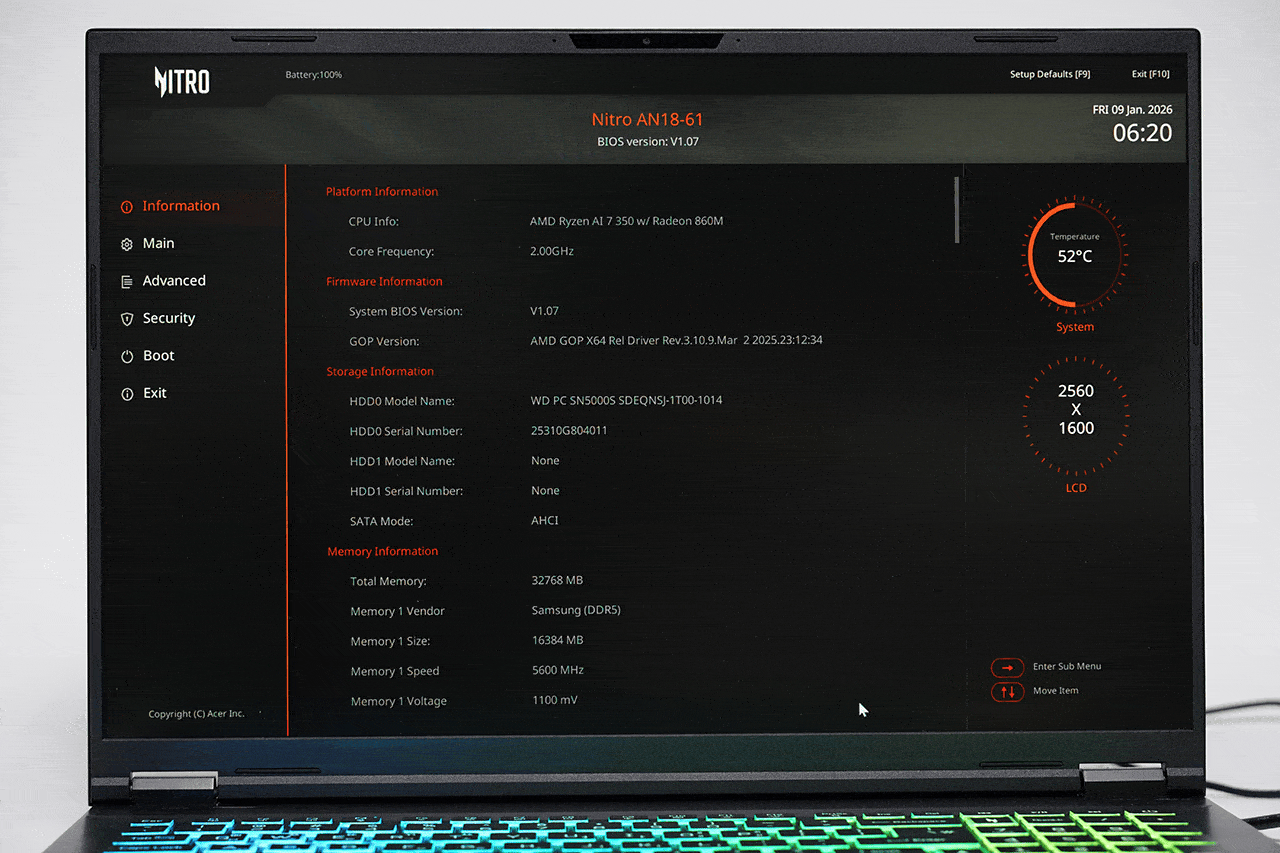This screenshot has width=1280, height=853.
Task: Switch to the Advanced section
Action: 174,281
